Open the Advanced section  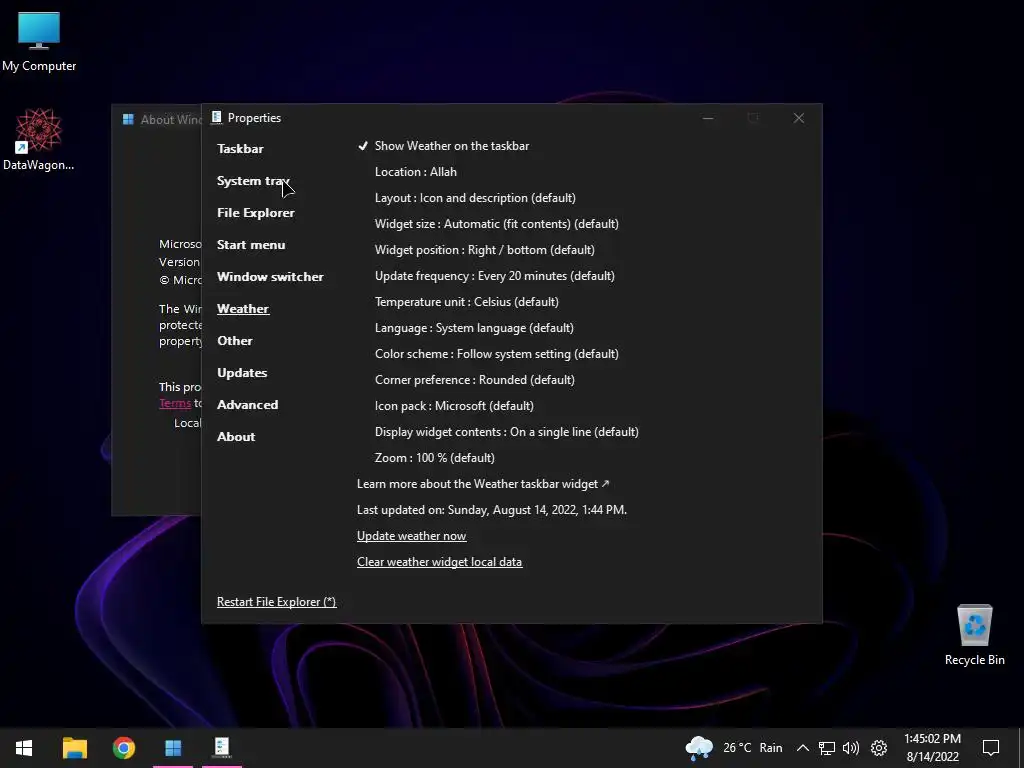[x=248, y=405]
